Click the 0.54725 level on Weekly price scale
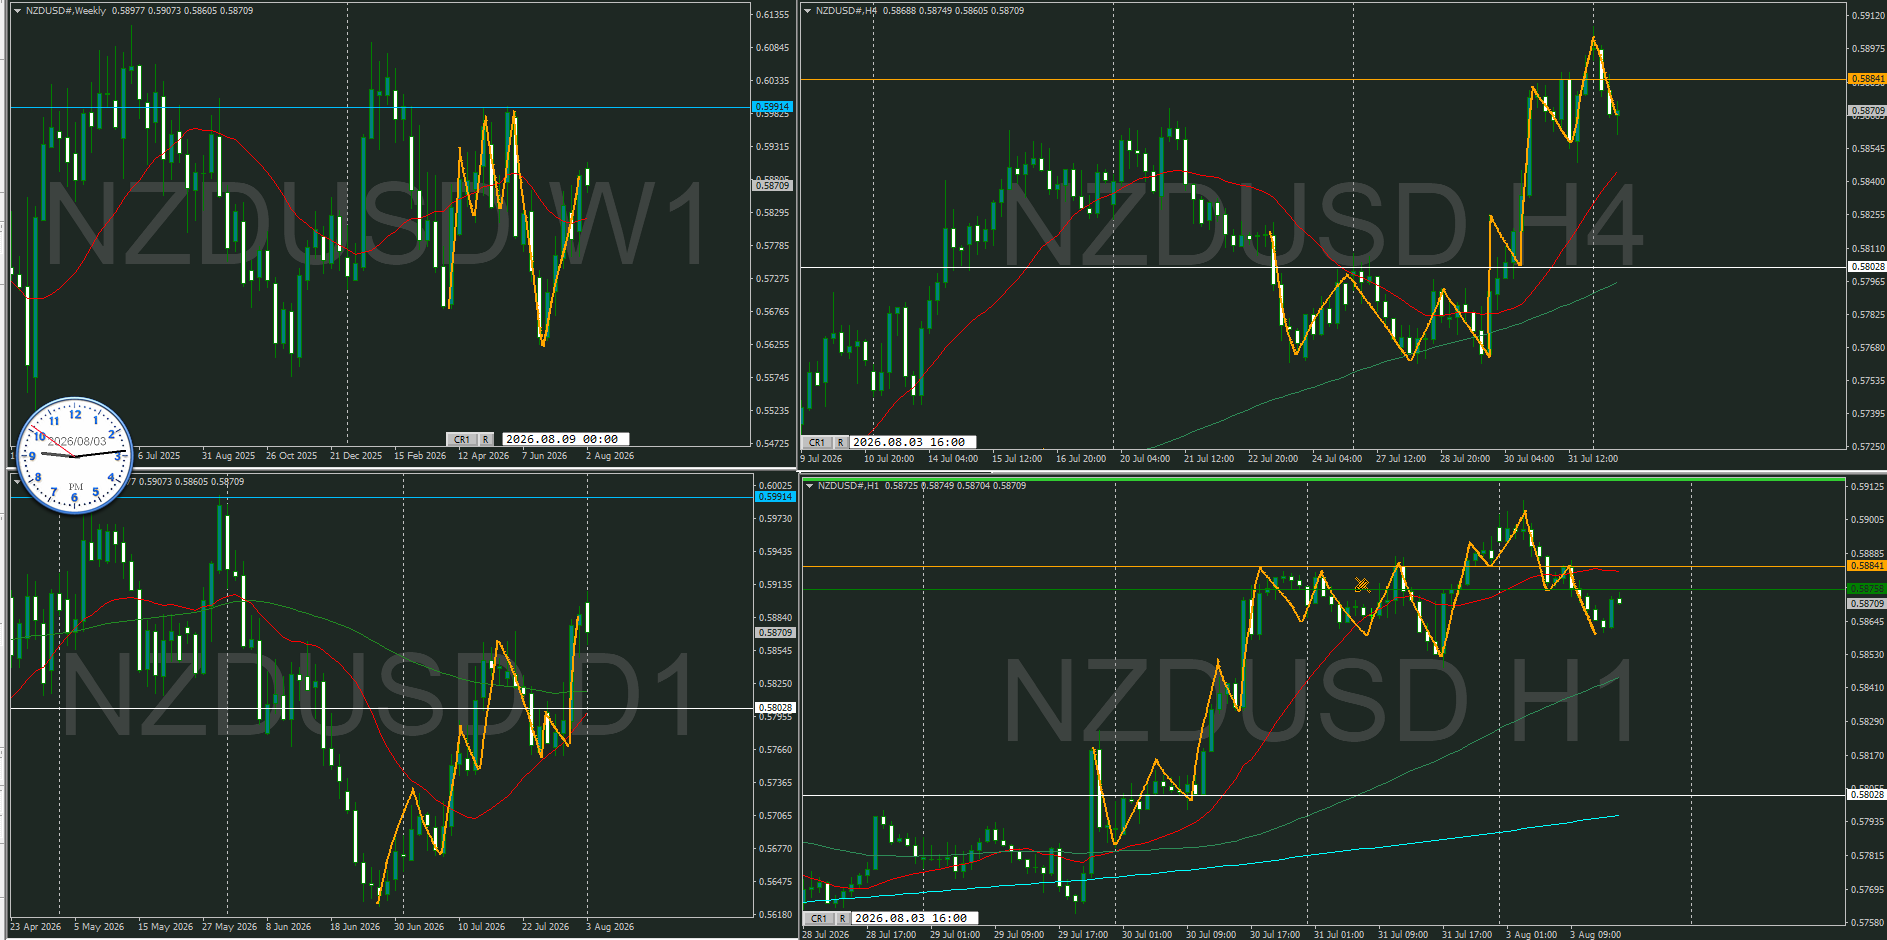This screenshot has height=940, width=1887. point(772,444)
